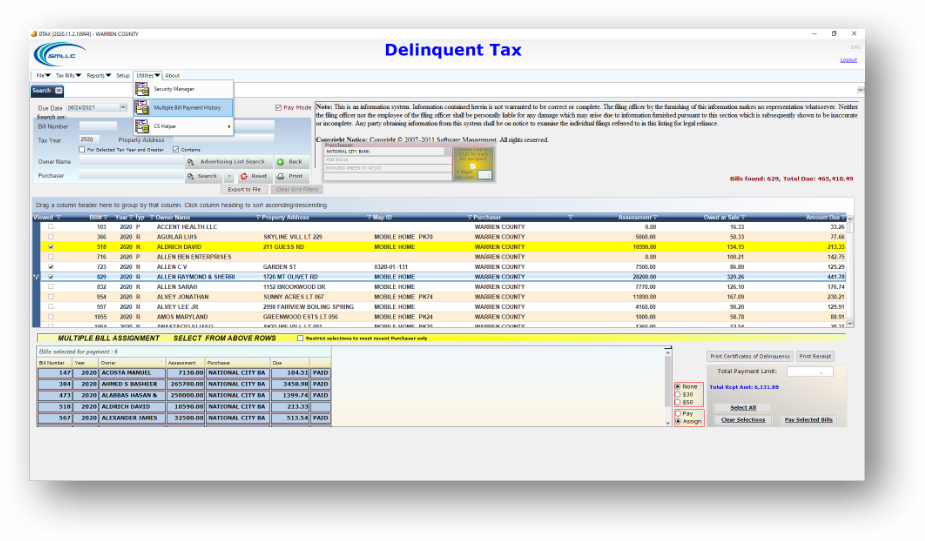
Task: Toggle the Pay Mode checkbox
Action: tap(279, 107)
